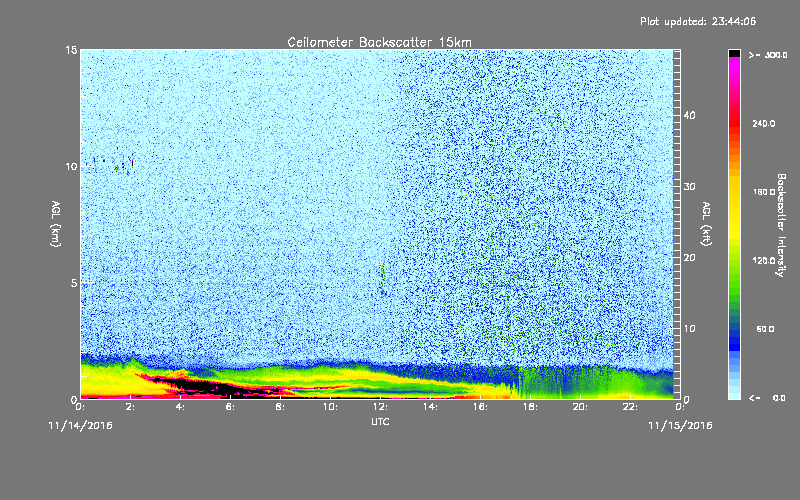Click the 15 km tick label
Viewport: 800px width, 500px height.
click(71, 50)
